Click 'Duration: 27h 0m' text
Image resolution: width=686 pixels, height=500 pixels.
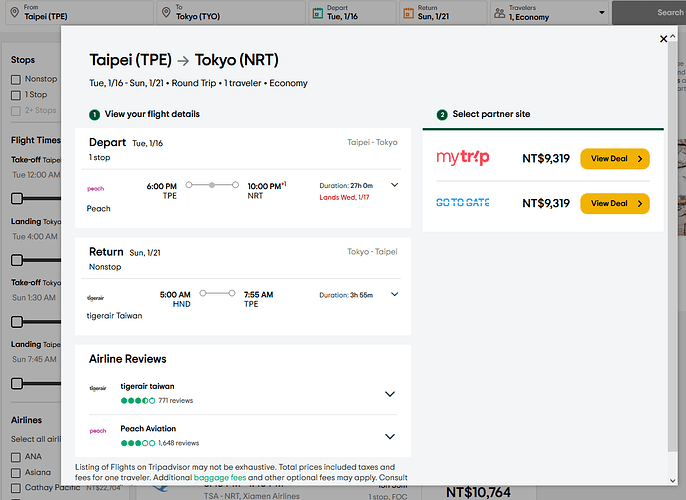[346, 185]
